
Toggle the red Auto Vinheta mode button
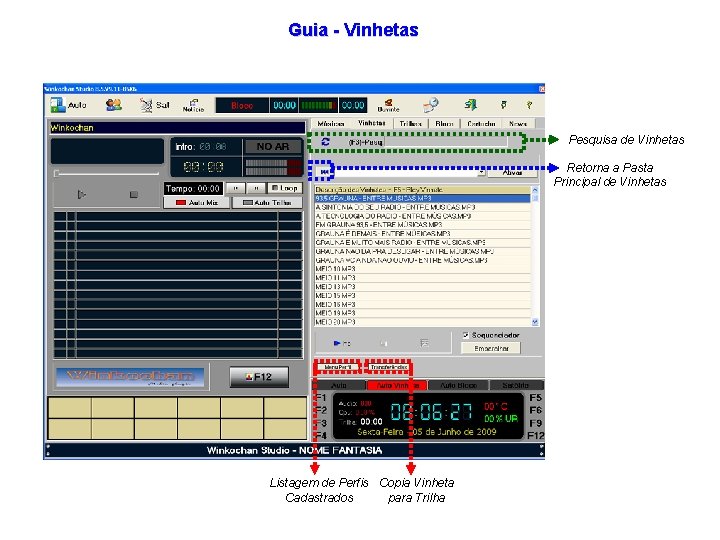click(398, 385)
